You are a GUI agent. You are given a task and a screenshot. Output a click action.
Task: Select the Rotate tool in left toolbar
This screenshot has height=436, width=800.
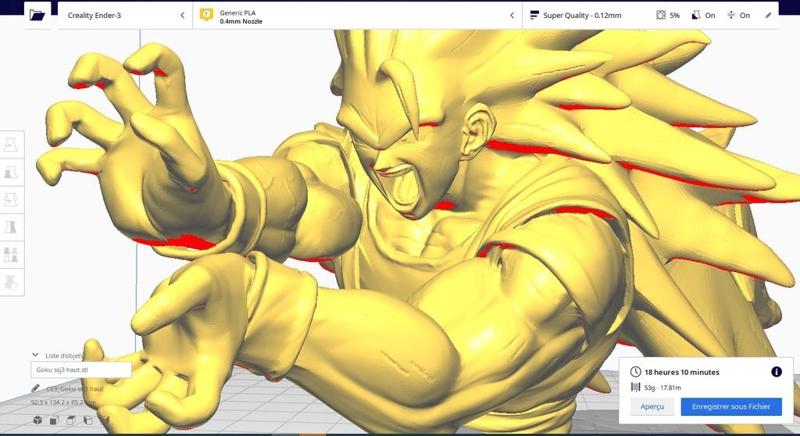tap(11, 199)
